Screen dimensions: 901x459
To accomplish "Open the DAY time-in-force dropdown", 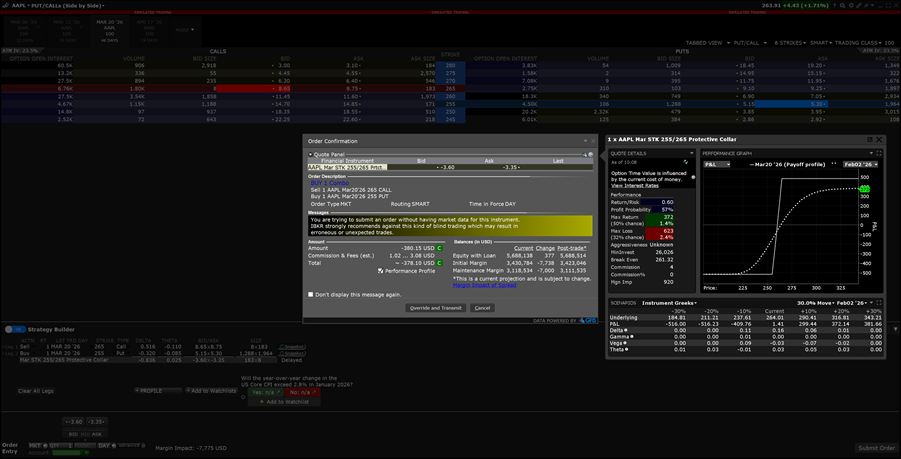I will pyautogui.click(x=106, y=445).
